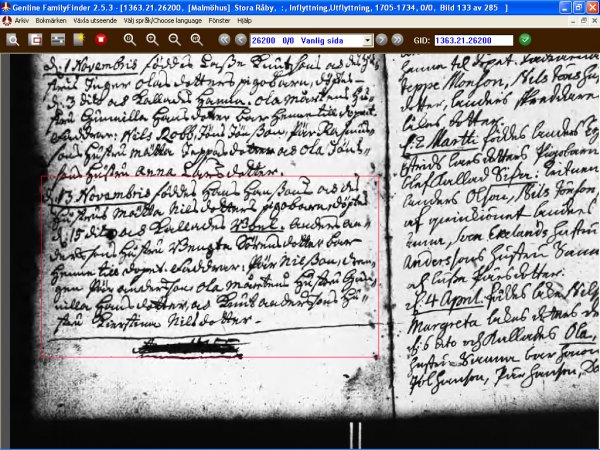The image size is (600, 450).
Task: Jump to the last page
Action: coord(397,39)
